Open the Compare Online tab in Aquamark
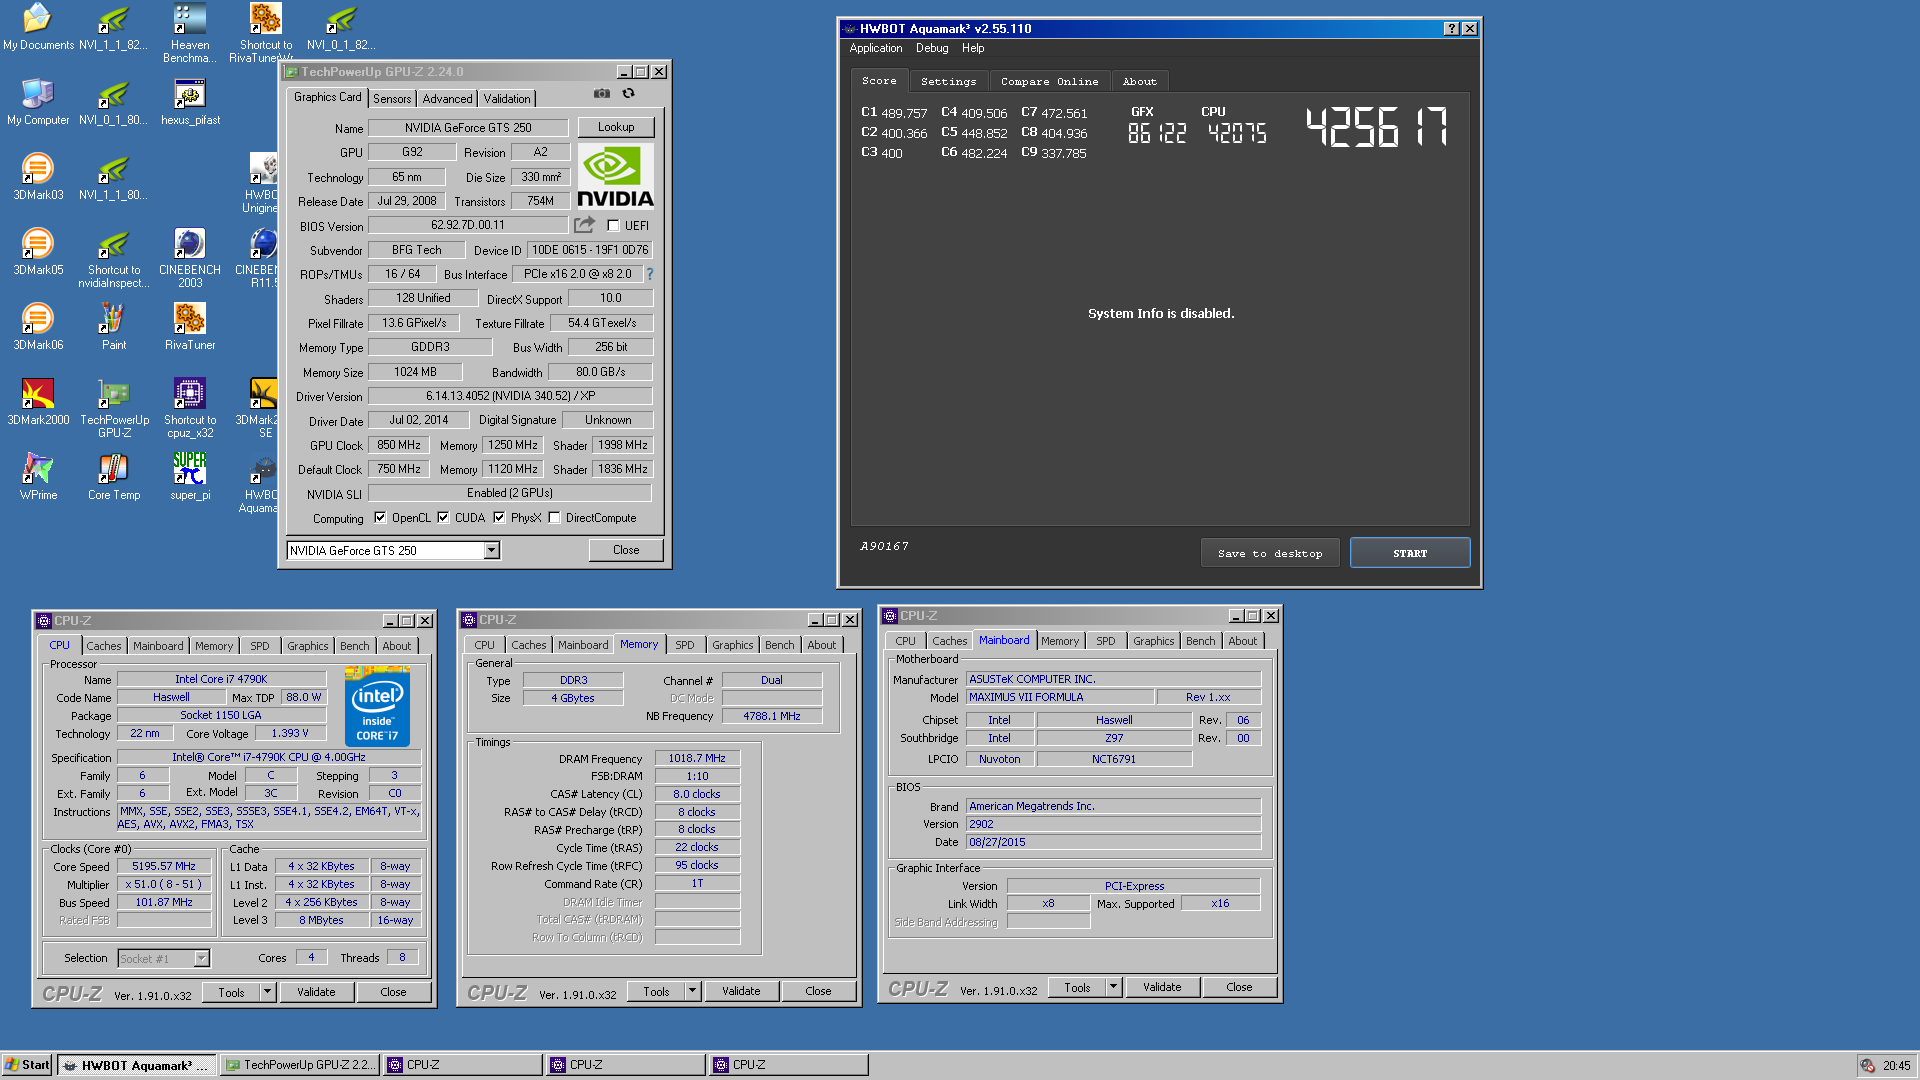Screen dimensions: 1920x1080 point(1049,82)
